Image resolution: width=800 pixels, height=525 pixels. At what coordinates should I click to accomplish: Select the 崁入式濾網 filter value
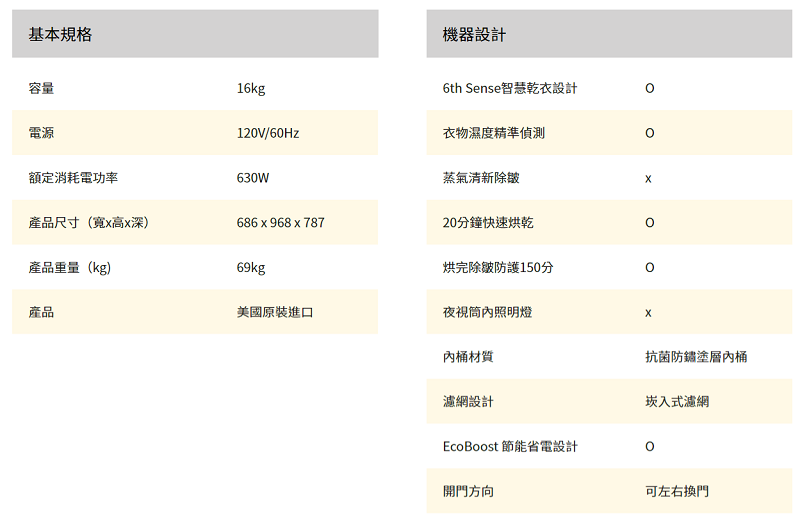click(677, 401)
